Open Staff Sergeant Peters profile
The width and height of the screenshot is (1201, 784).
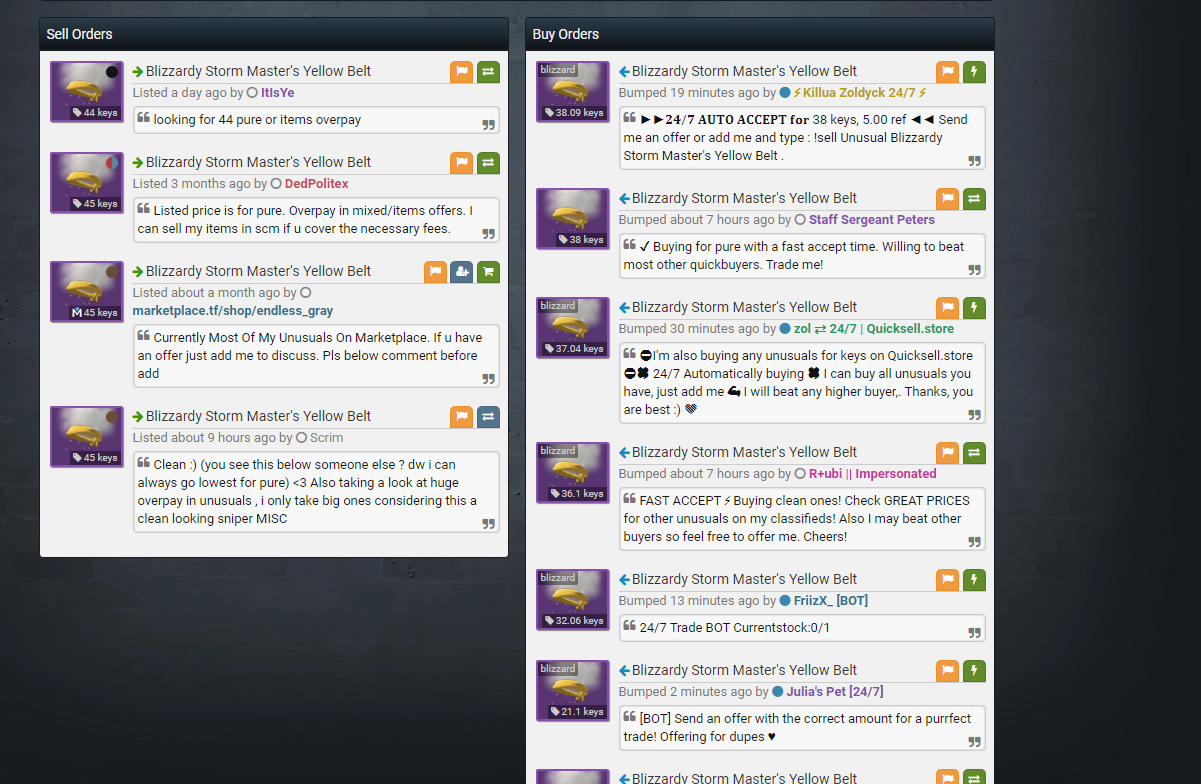click(872, 220)
